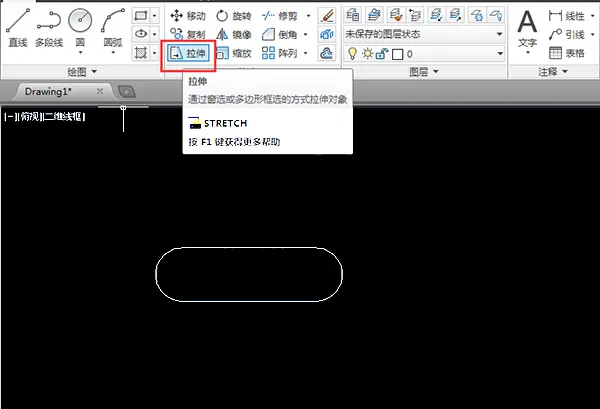Screen dimensions: 600x409
Task: Click the 缩放 (Scale) tool
Action: (x=233, y=53)
